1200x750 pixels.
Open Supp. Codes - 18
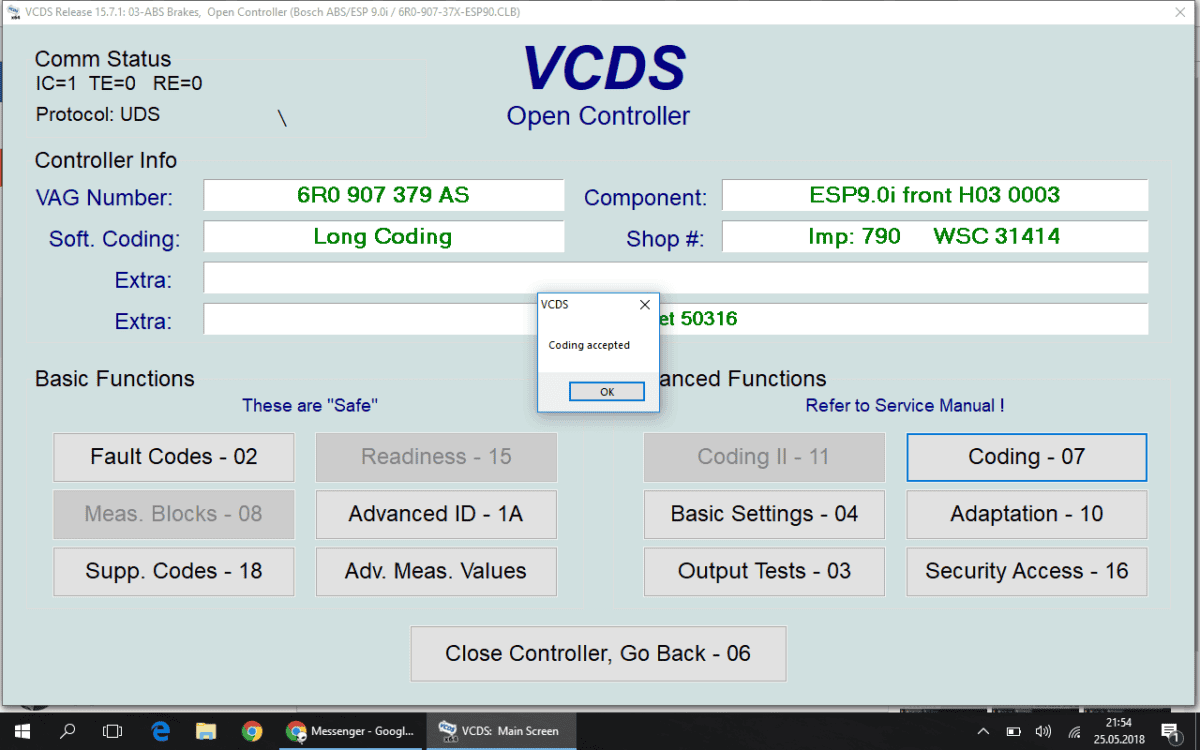[174, 571]
